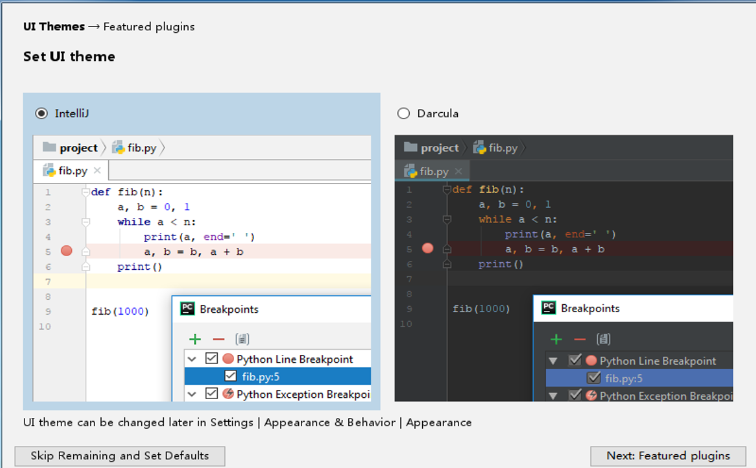Collapse Python Line Breakpoint node, IntelliJ preview
Viewport: 756px width, 468px height.
click(192, 359)
